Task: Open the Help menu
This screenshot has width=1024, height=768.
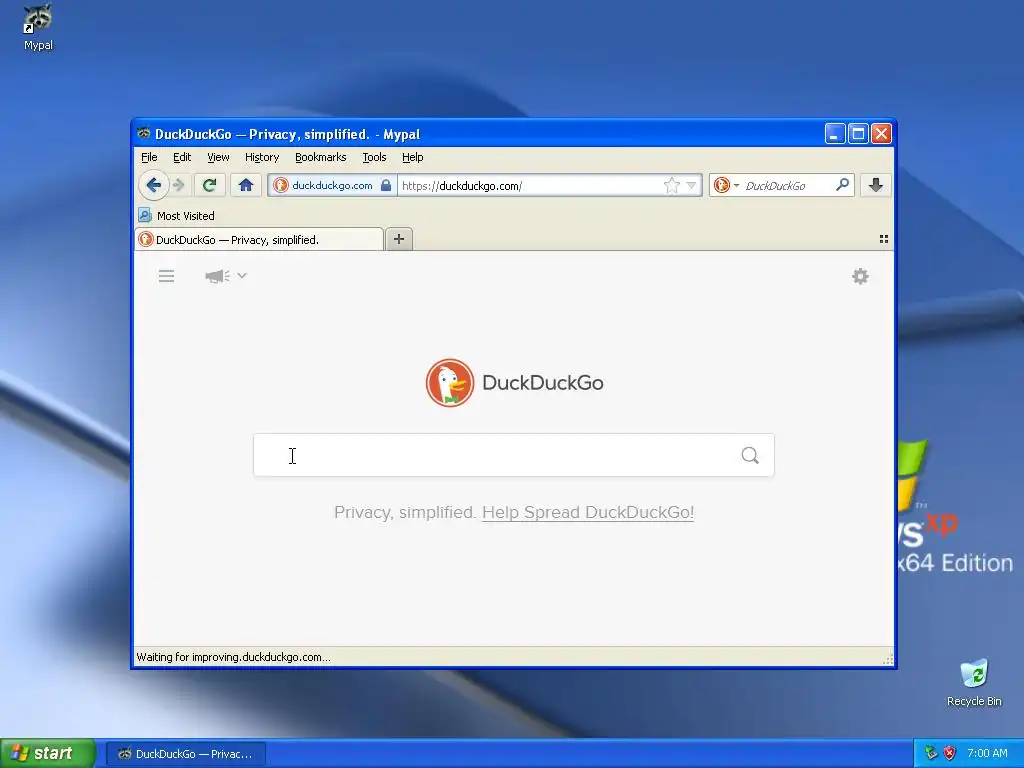Action: (412, 157)
